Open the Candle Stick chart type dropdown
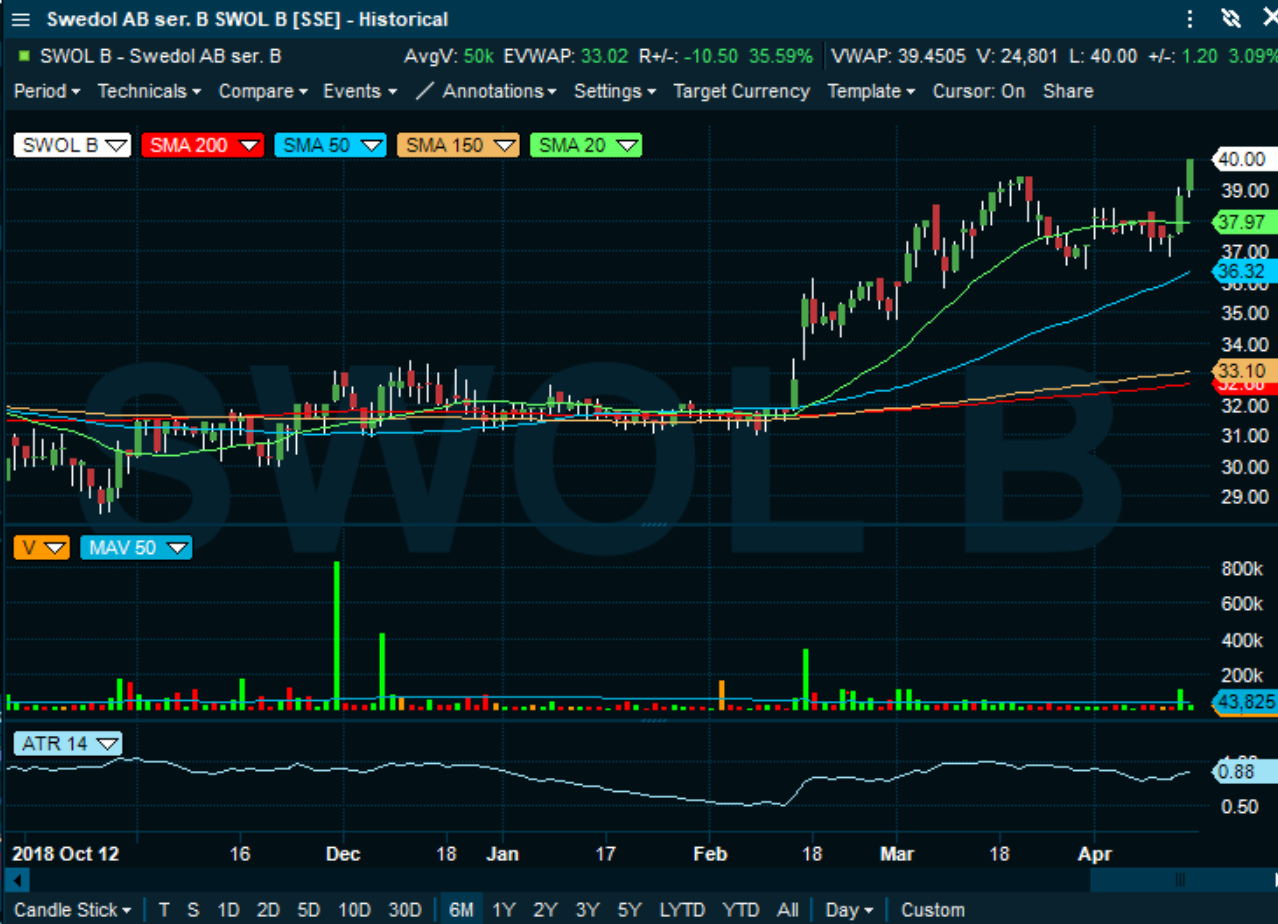The image size is (1278, 924). [x=75, y=910]
